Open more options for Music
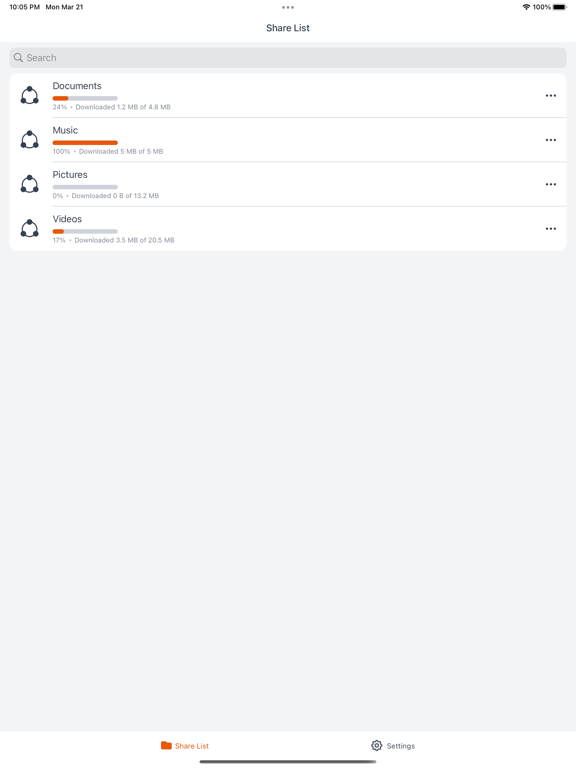 coord(551,140)
